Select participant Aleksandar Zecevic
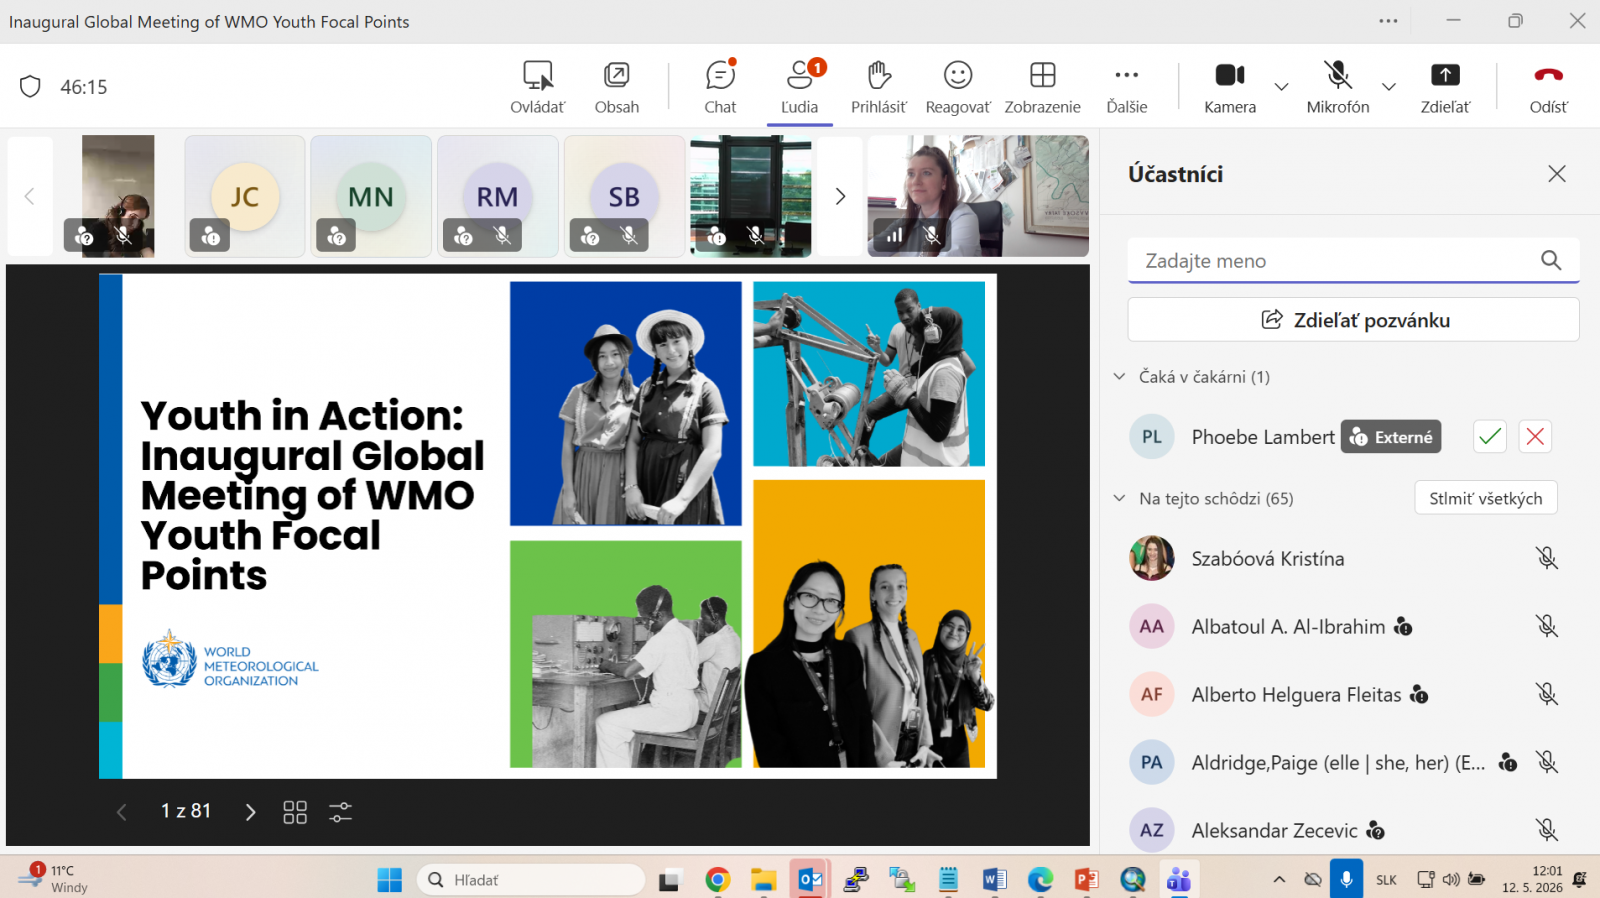This screenshot has width=1600, height=898. point(1274,831)
